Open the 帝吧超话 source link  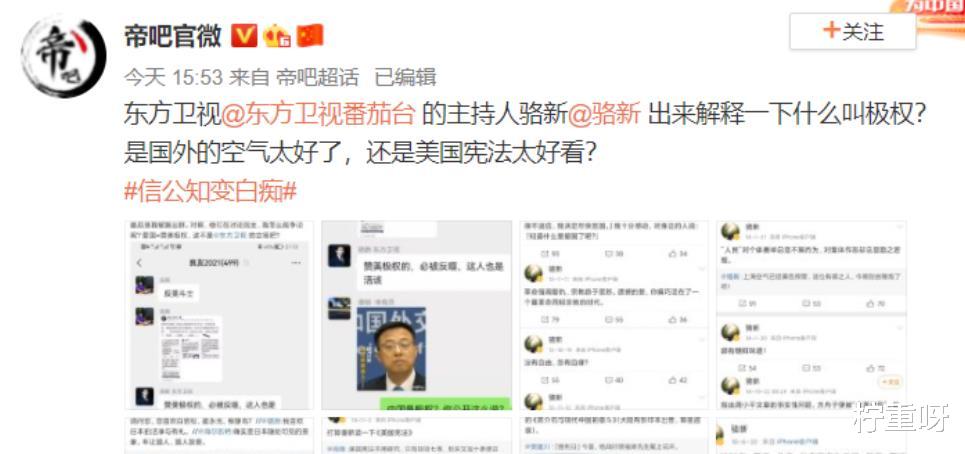pyautogui.click(x=317, y=78)
